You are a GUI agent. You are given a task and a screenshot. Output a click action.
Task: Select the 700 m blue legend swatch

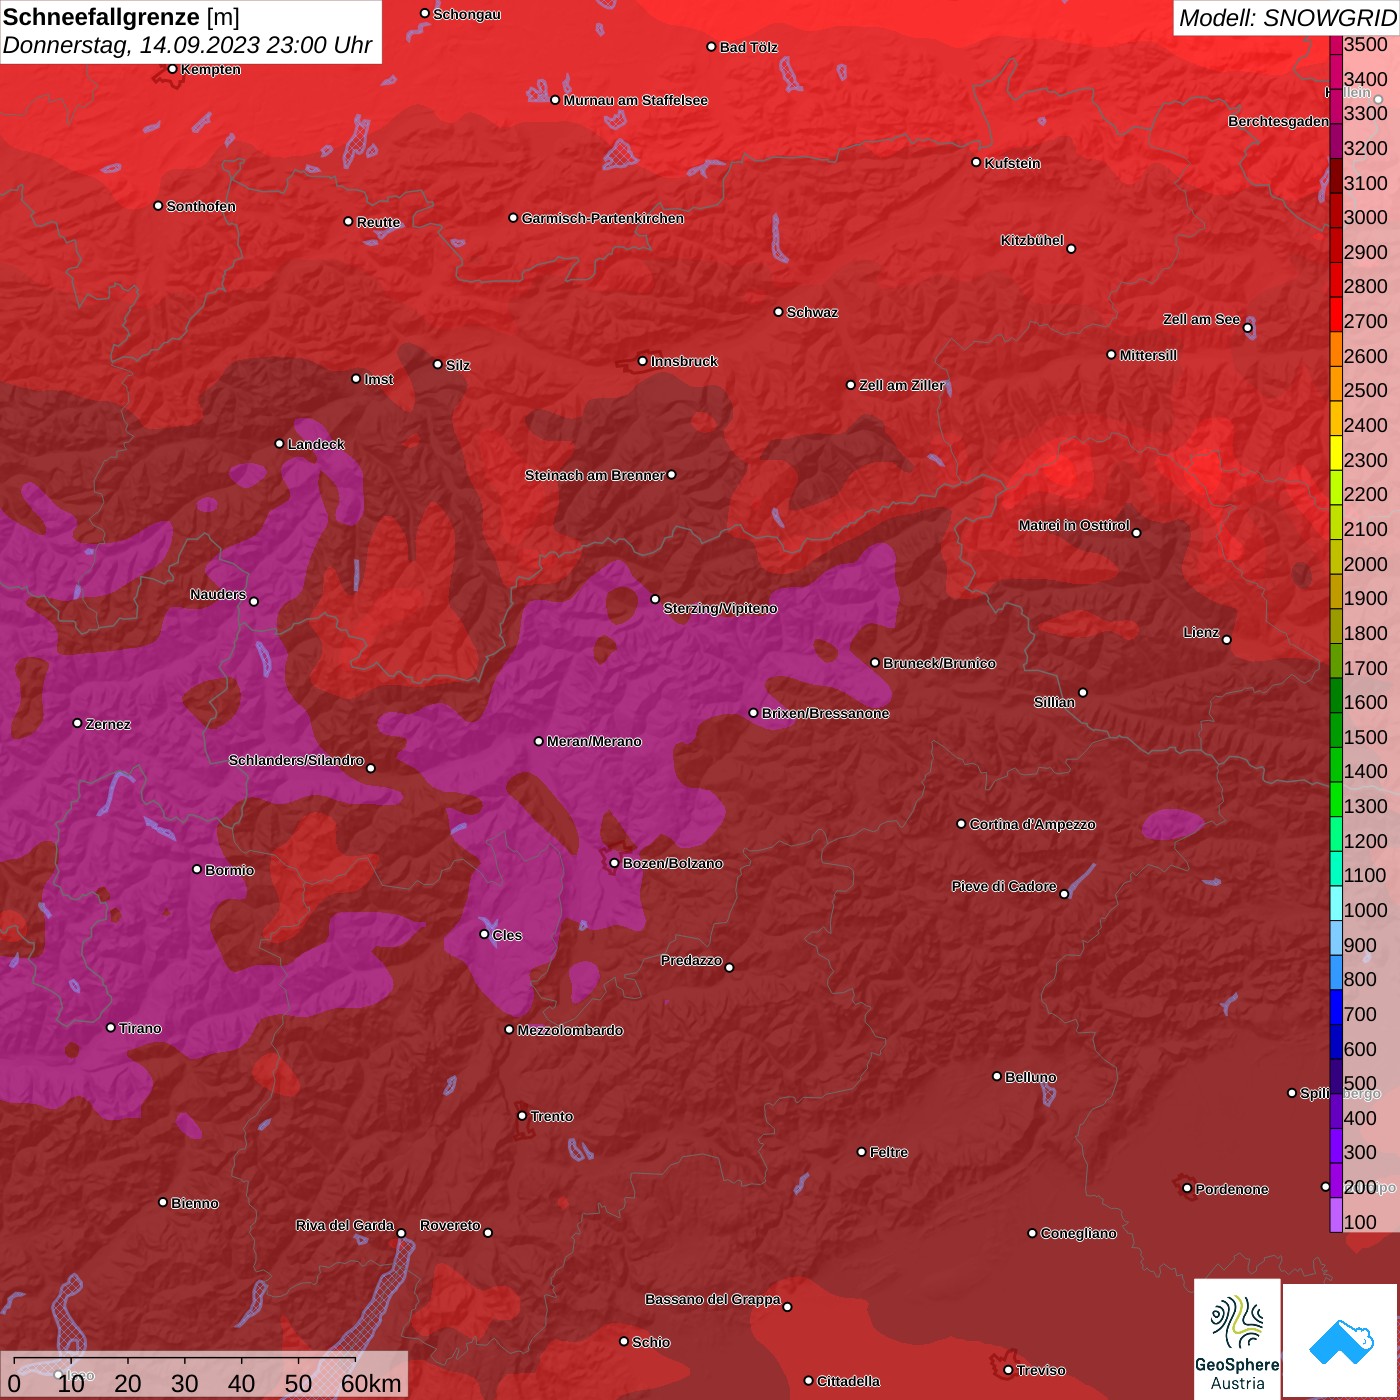click(1336, 1006)
